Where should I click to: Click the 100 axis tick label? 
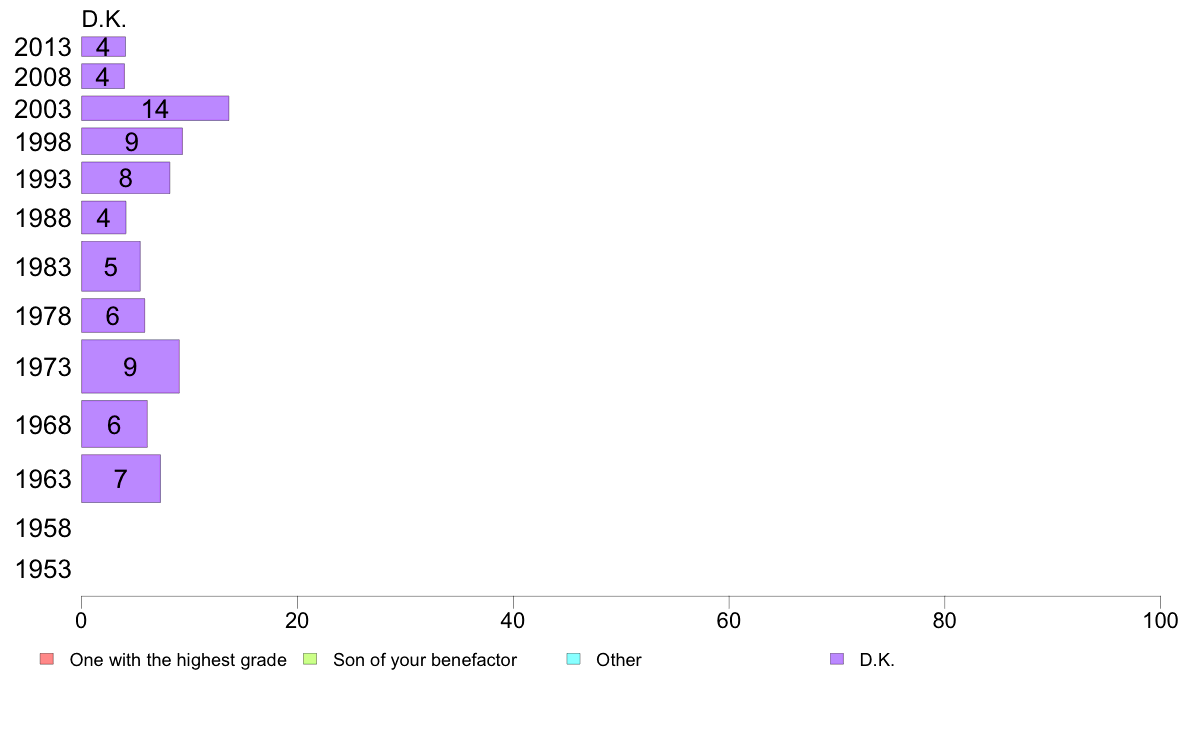pyautogui.click(x=1160, y=621)
